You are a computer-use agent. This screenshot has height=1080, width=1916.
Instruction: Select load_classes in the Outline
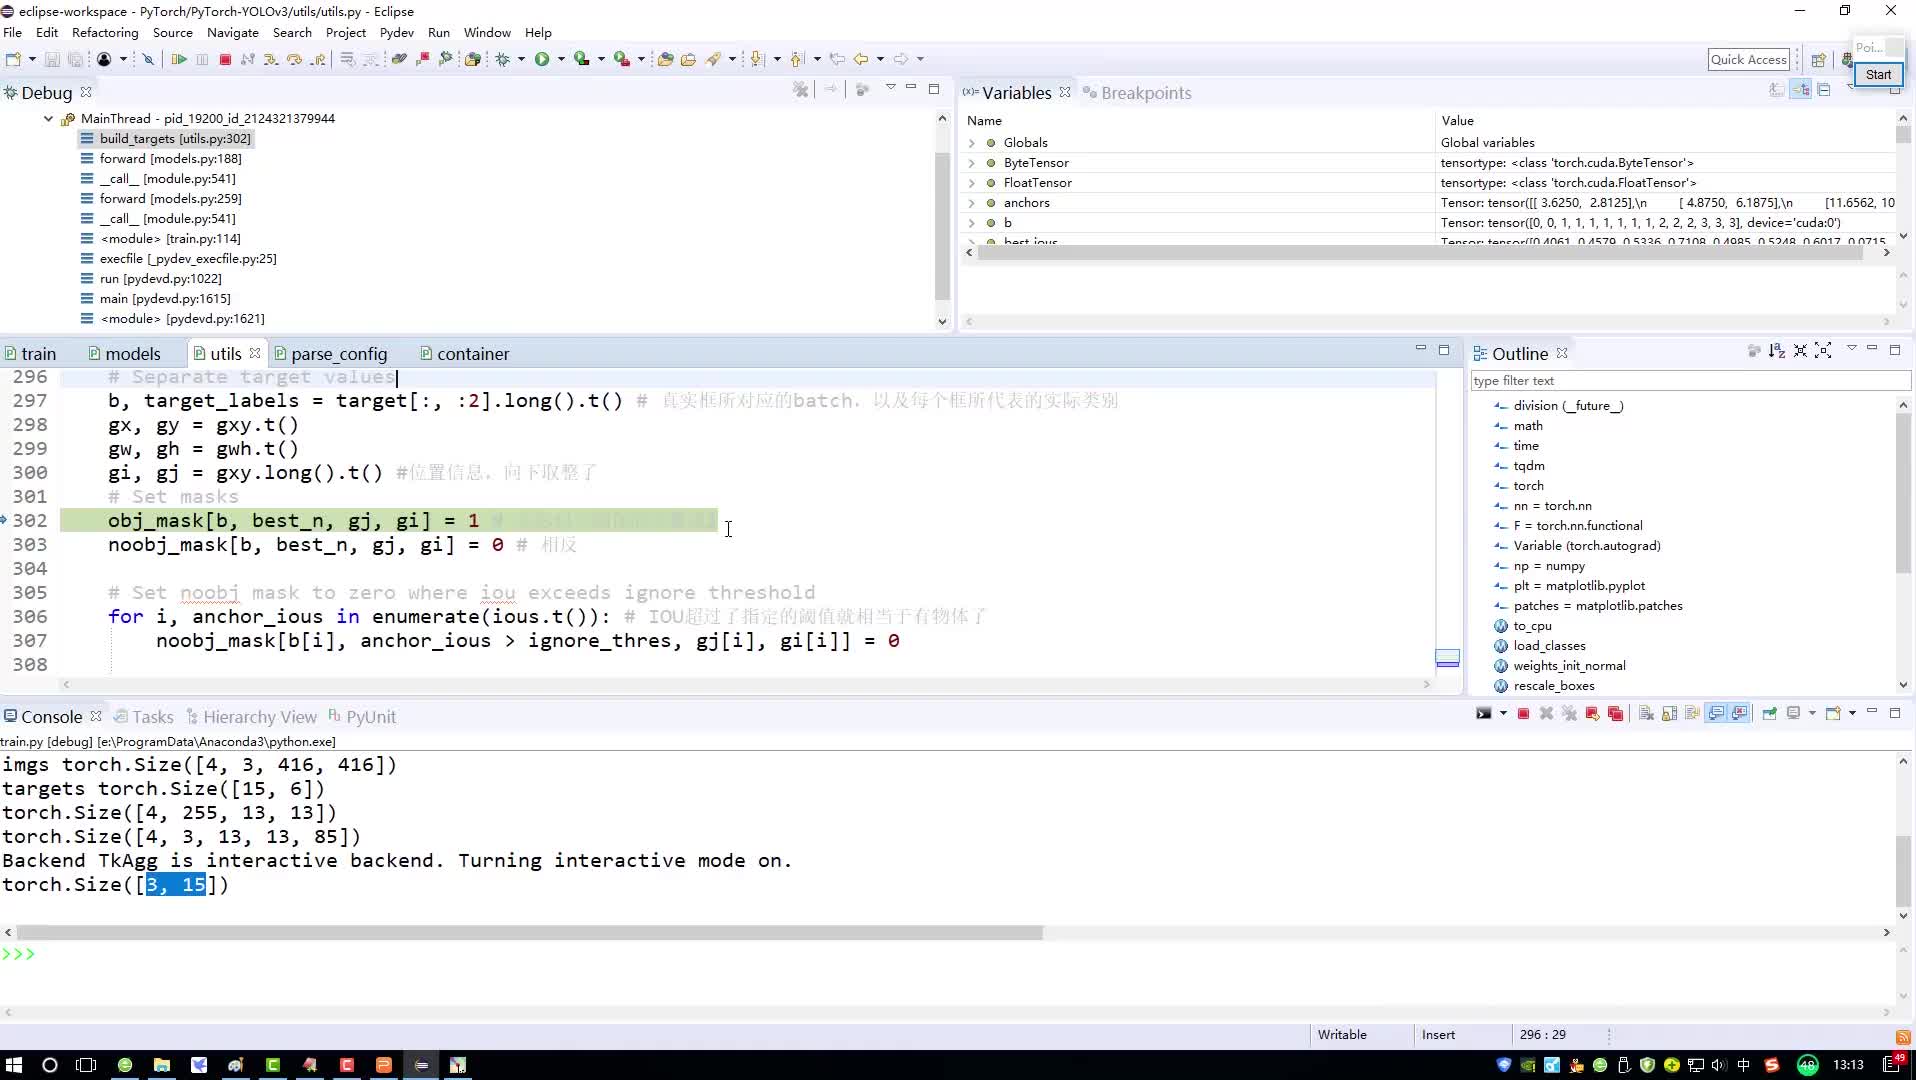click(1549, 646)
